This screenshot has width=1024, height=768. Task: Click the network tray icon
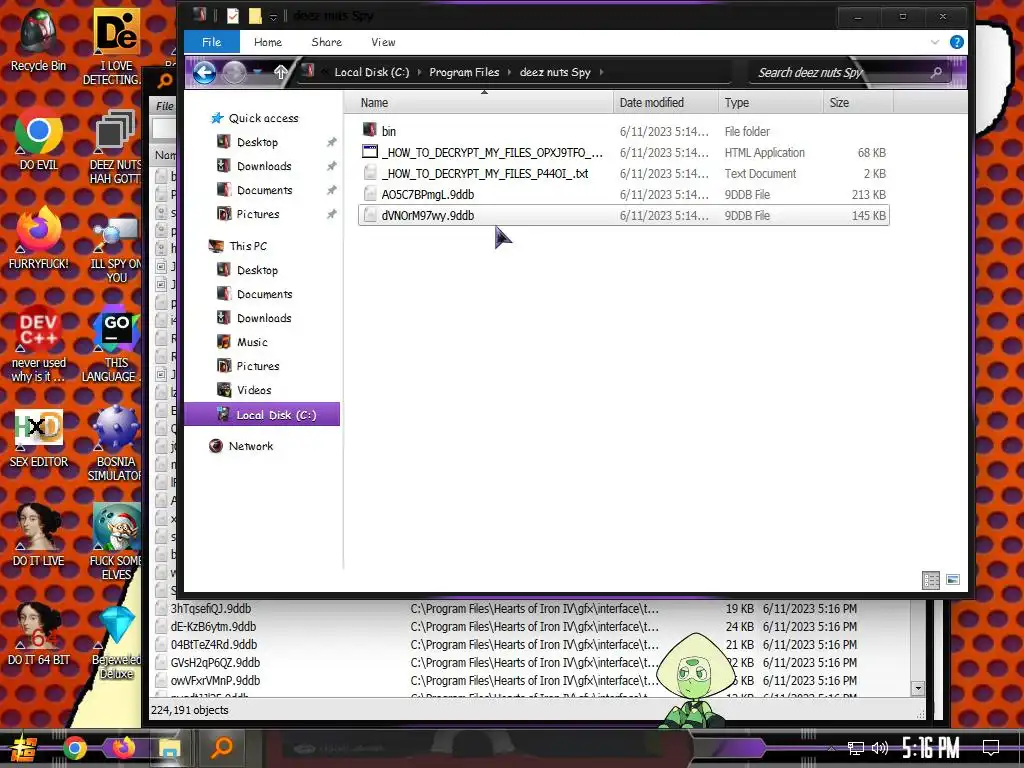coord(856,748)
